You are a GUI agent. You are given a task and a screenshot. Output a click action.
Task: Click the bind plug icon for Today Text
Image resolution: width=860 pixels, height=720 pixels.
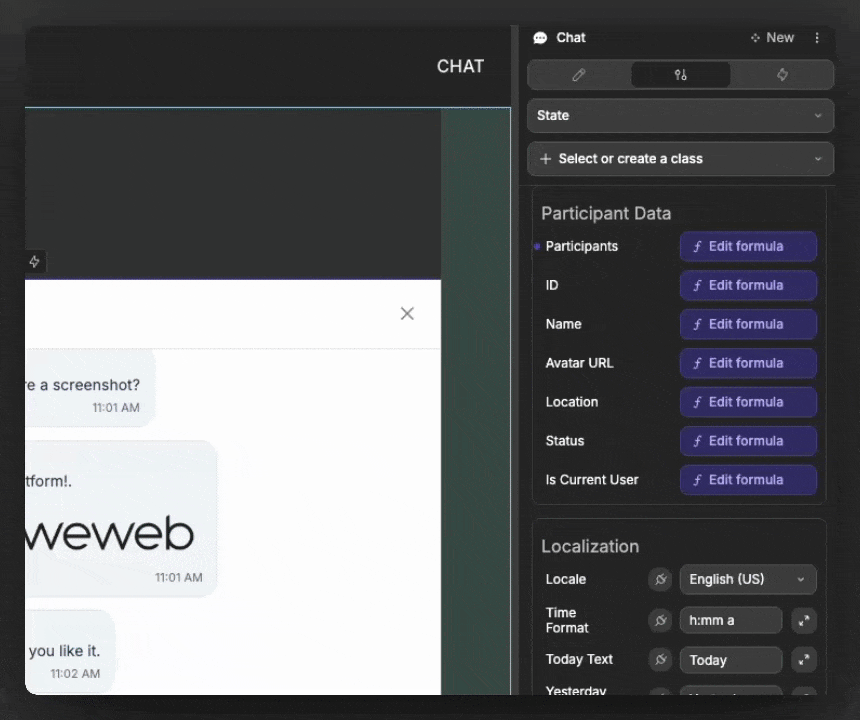click(x=660, y=660)
